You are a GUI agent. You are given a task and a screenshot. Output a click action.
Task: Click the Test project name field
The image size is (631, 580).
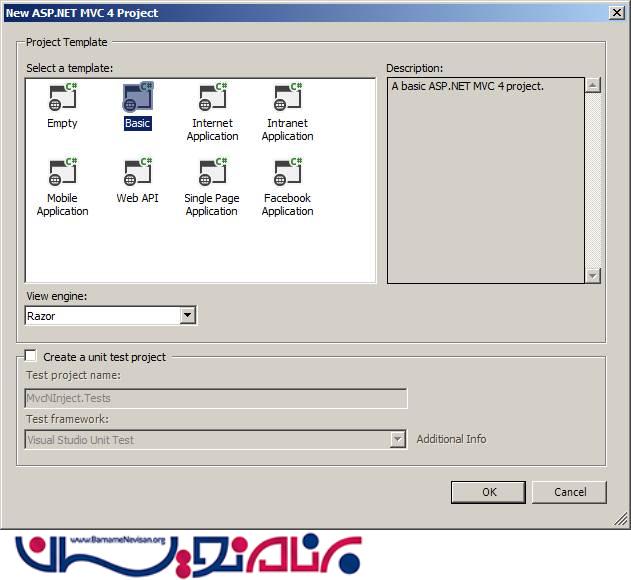click(216, 398)
